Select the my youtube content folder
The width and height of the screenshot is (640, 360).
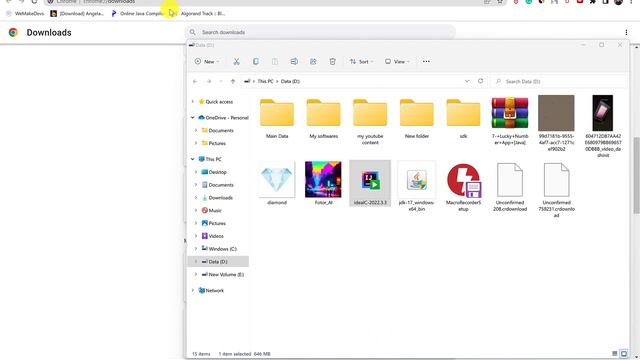tap(370, 121)
